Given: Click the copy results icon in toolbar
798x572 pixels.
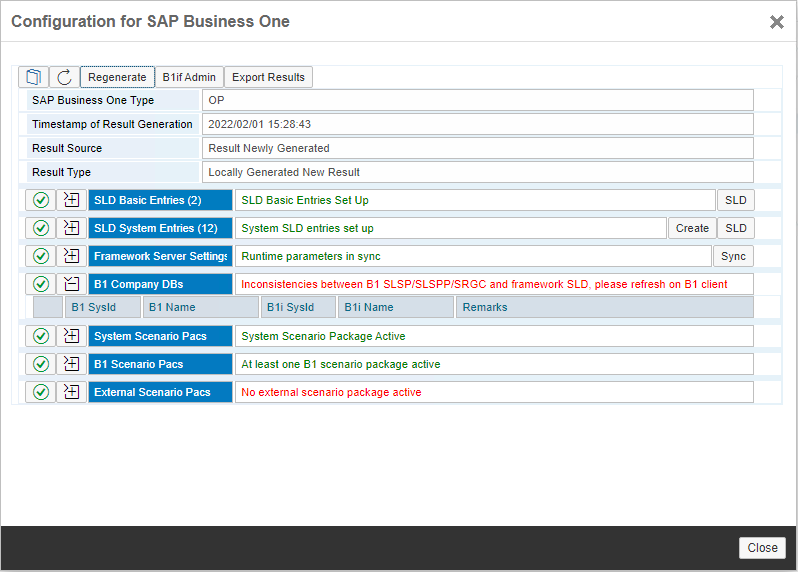Looking at the screenshot, I should coord(34,77).
